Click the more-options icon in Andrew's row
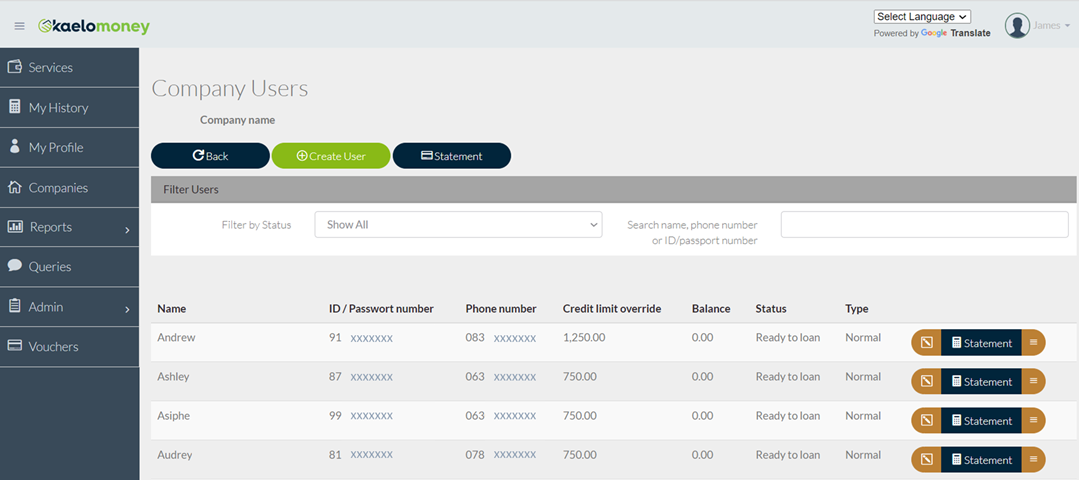This screenshot has height=480, width=1079. click(x=1033, y=343)
